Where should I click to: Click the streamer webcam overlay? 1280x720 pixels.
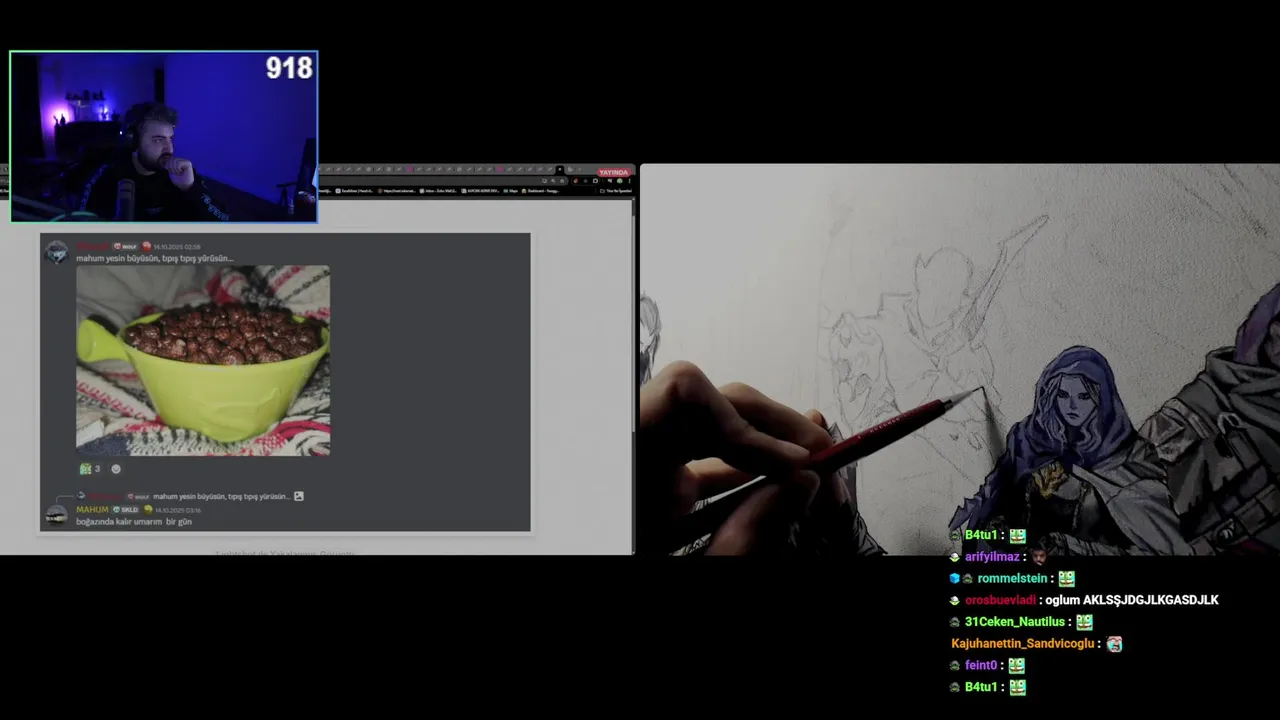point(164,137)
